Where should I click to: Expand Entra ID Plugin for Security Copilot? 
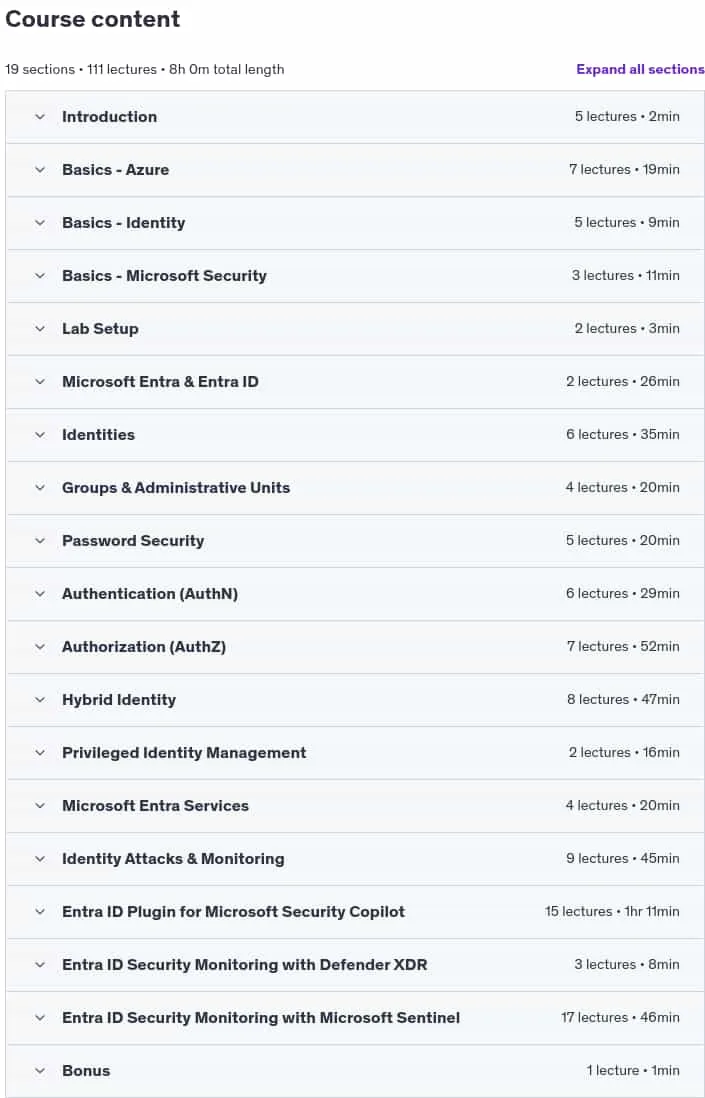pyautogui.click(x=355, y=912)
